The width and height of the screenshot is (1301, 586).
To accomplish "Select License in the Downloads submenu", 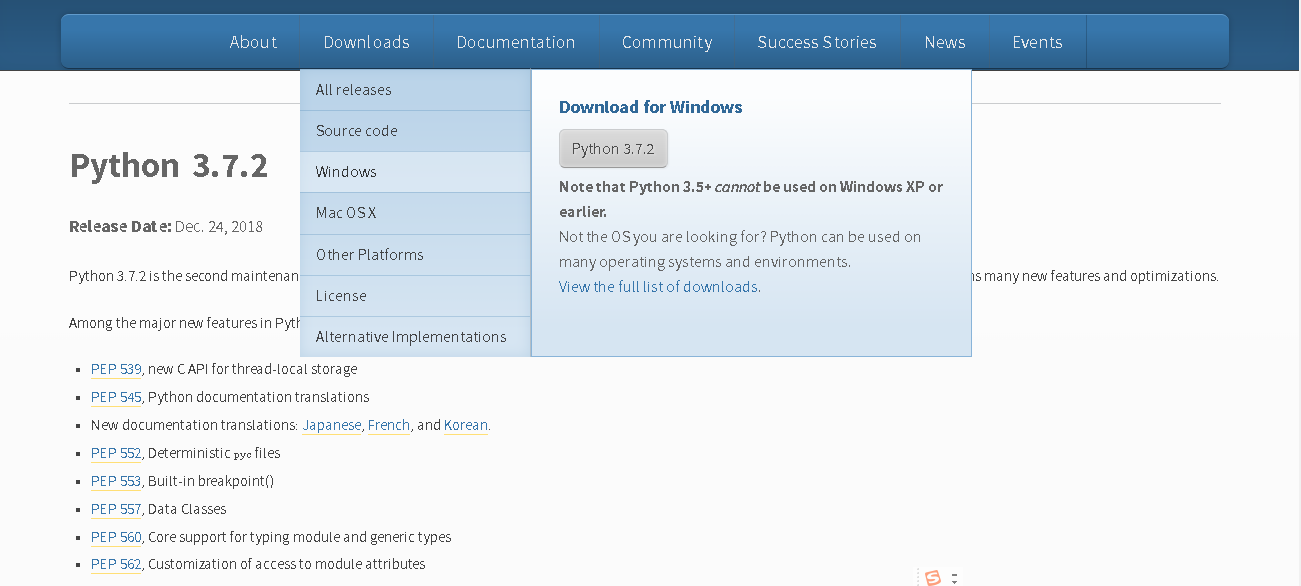I will tap(341, 296).
